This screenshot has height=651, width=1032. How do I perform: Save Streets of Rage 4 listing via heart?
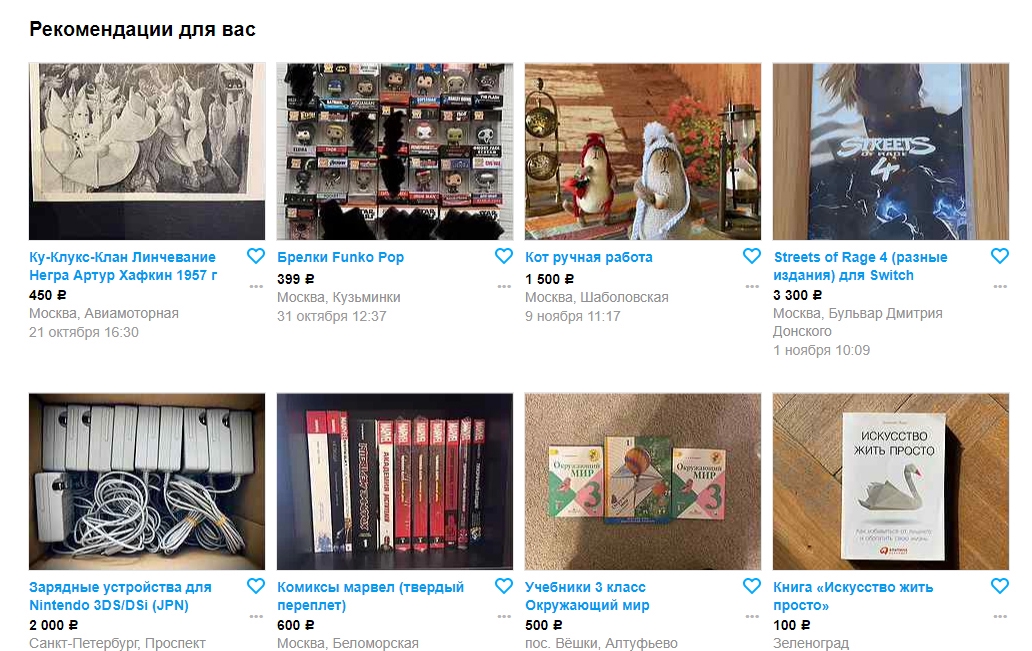point(1000,256)
